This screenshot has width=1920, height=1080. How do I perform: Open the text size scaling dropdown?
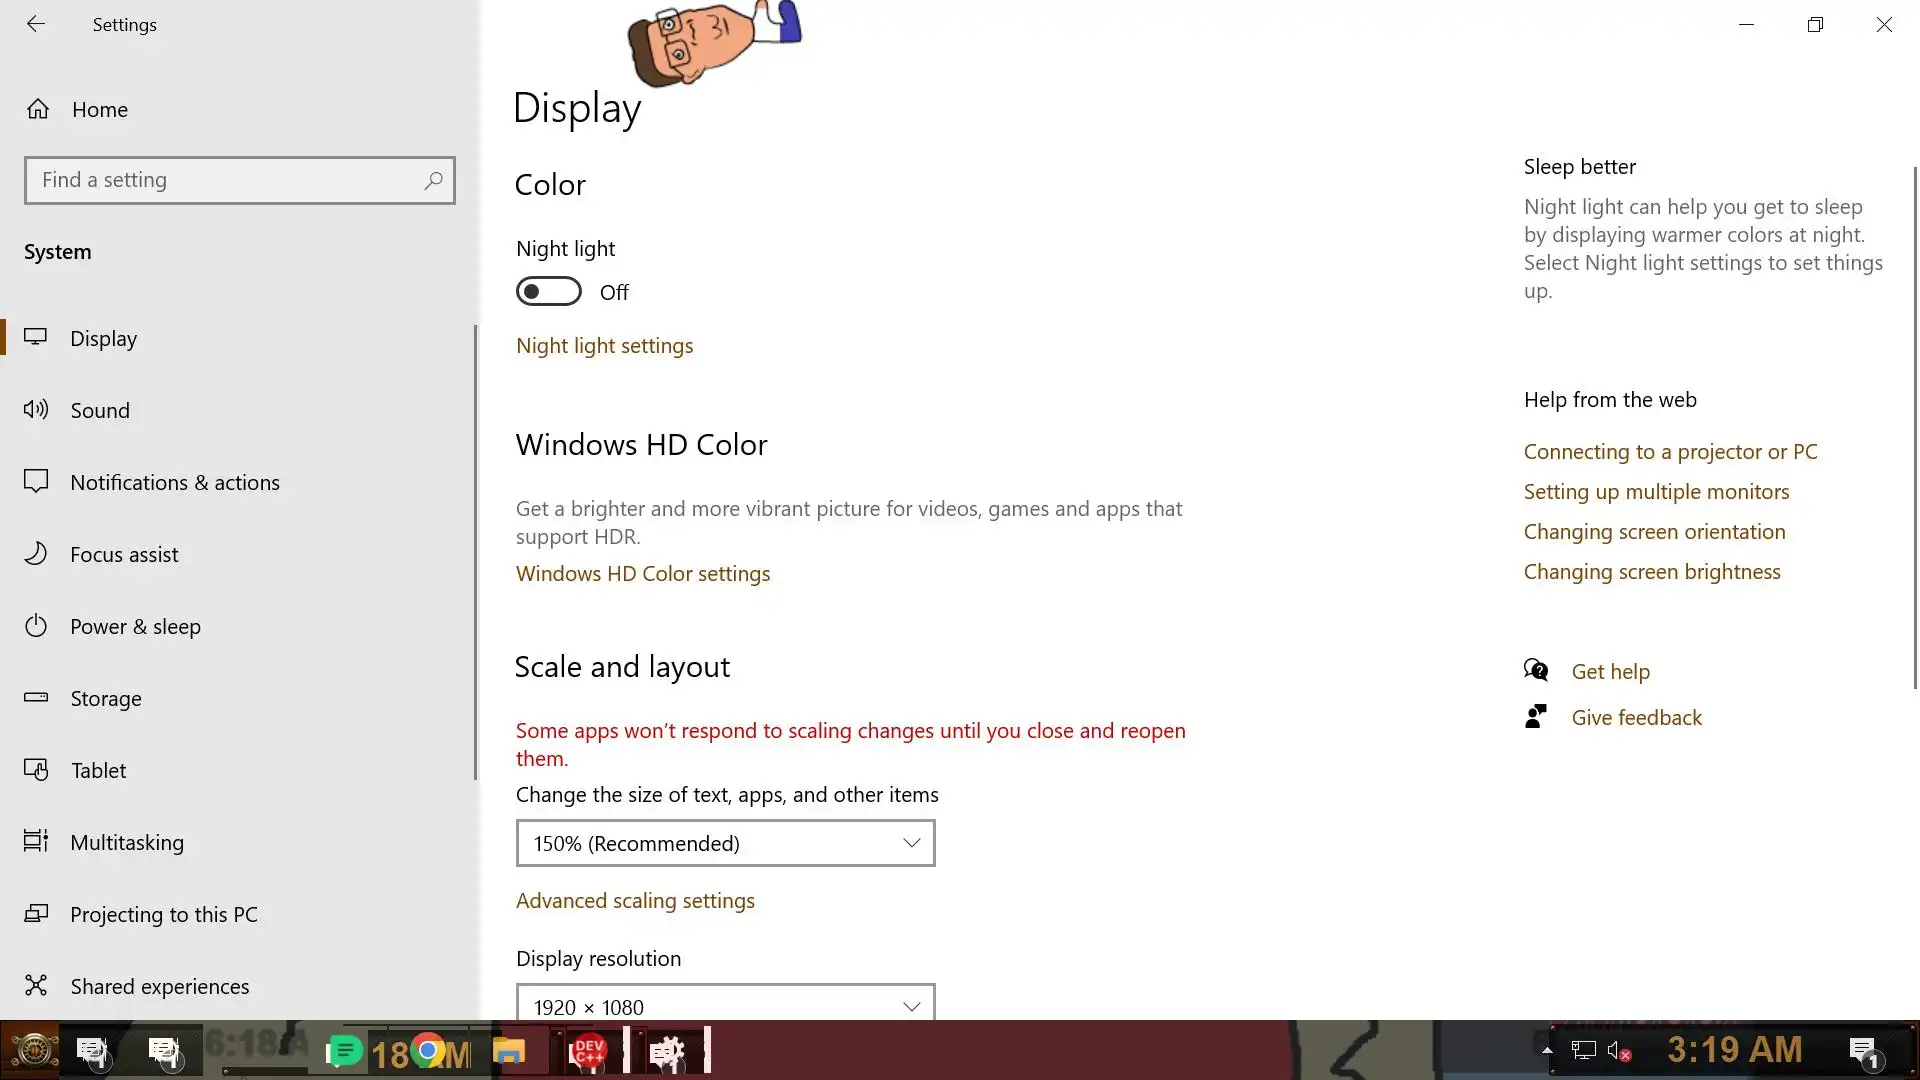725,843
